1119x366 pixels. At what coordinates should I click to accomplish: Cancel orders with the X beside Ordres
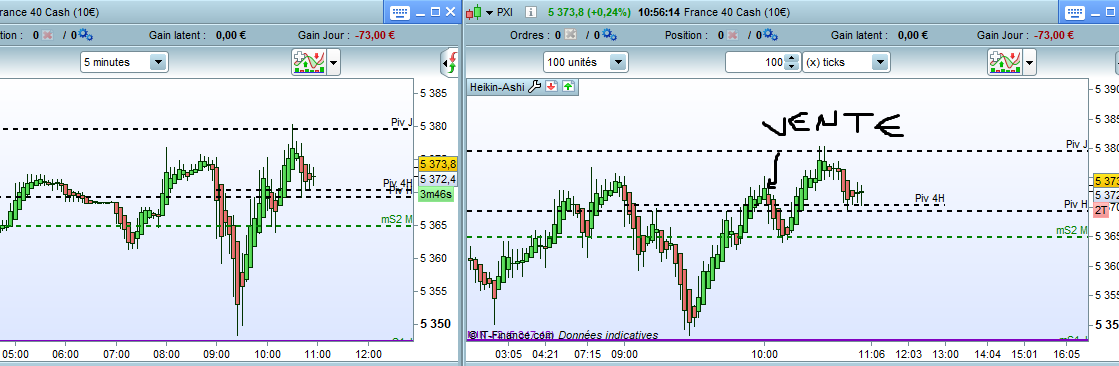click(x=570, y=34)
